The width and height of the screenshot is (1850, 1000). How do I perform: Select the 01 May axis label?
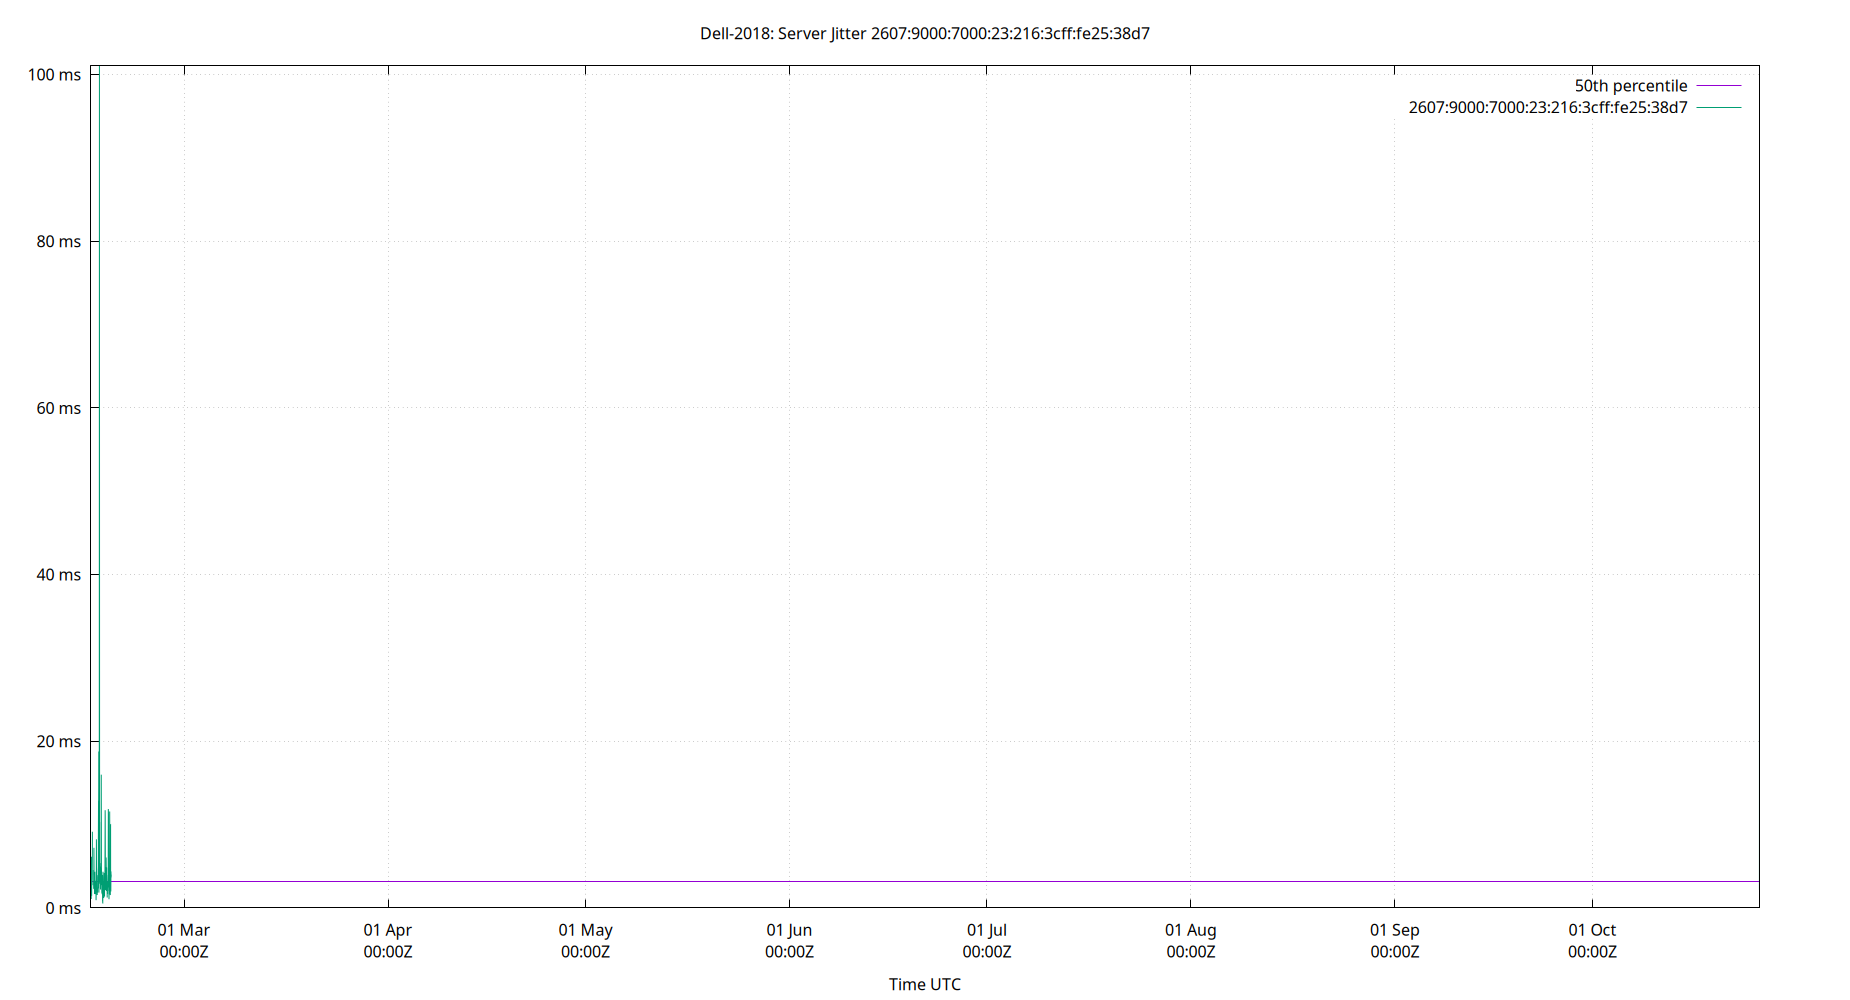tap(587, 930)
